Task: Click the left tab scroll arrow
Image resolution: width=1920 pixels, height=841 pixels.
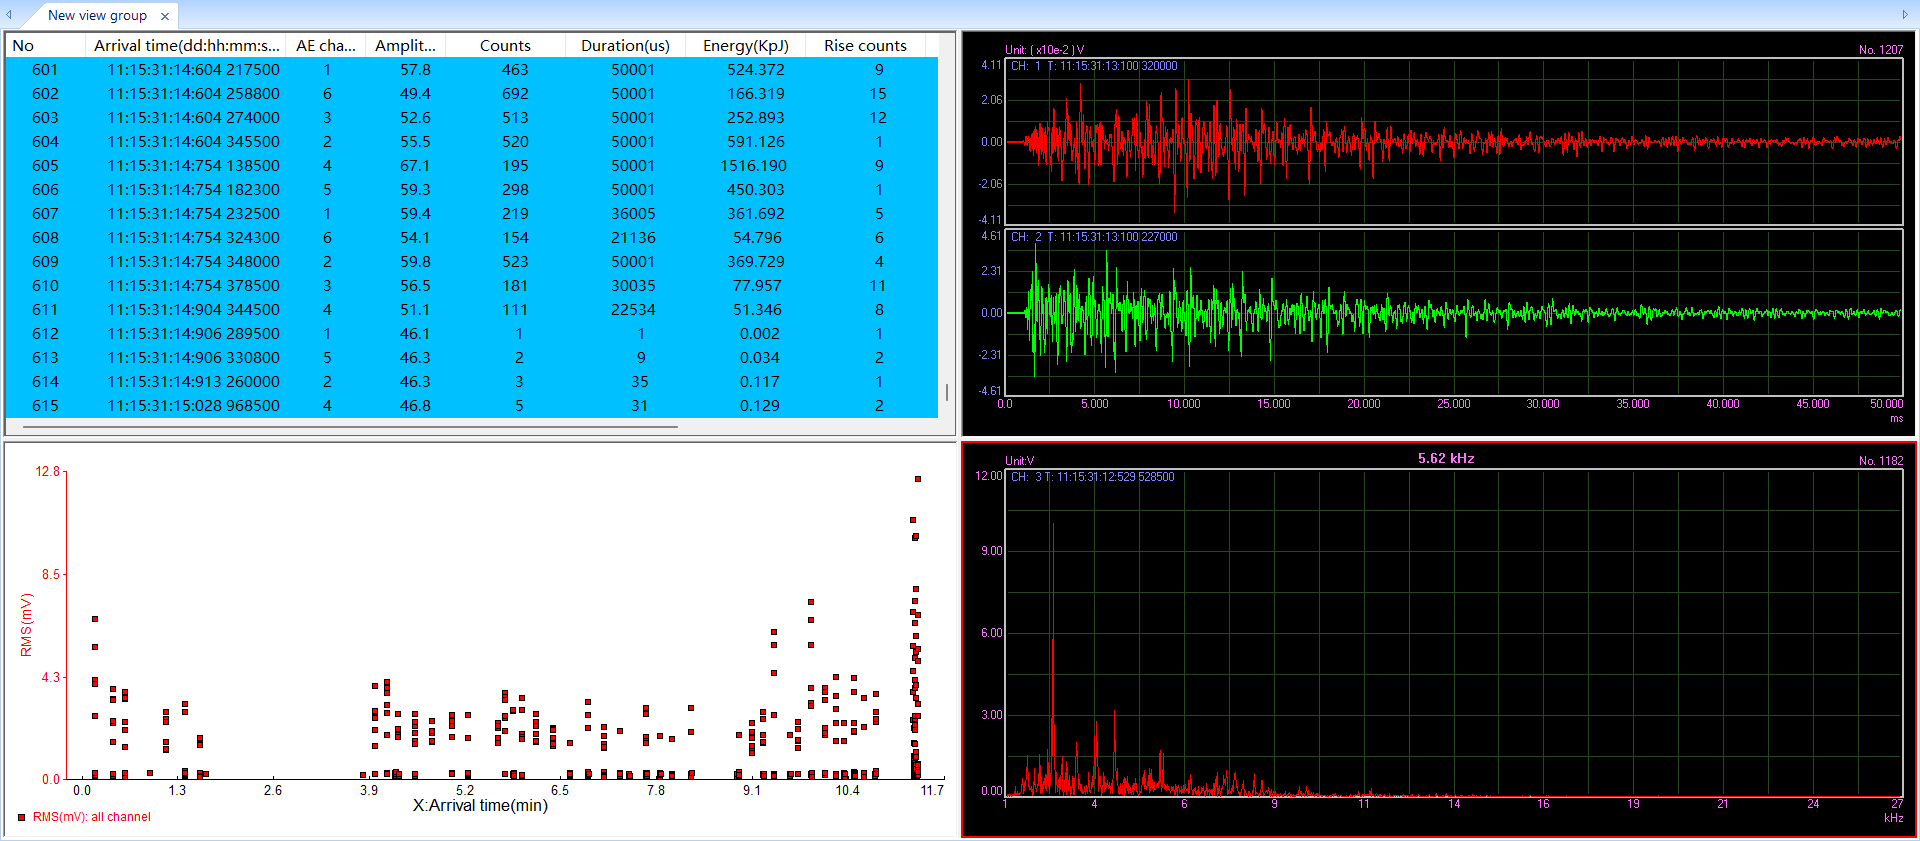Action: (9, 15)
